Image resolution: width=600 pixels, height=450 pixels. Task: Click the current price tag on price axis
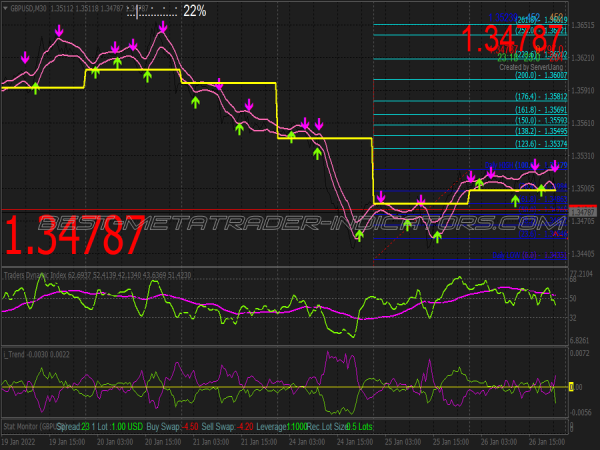581,212
